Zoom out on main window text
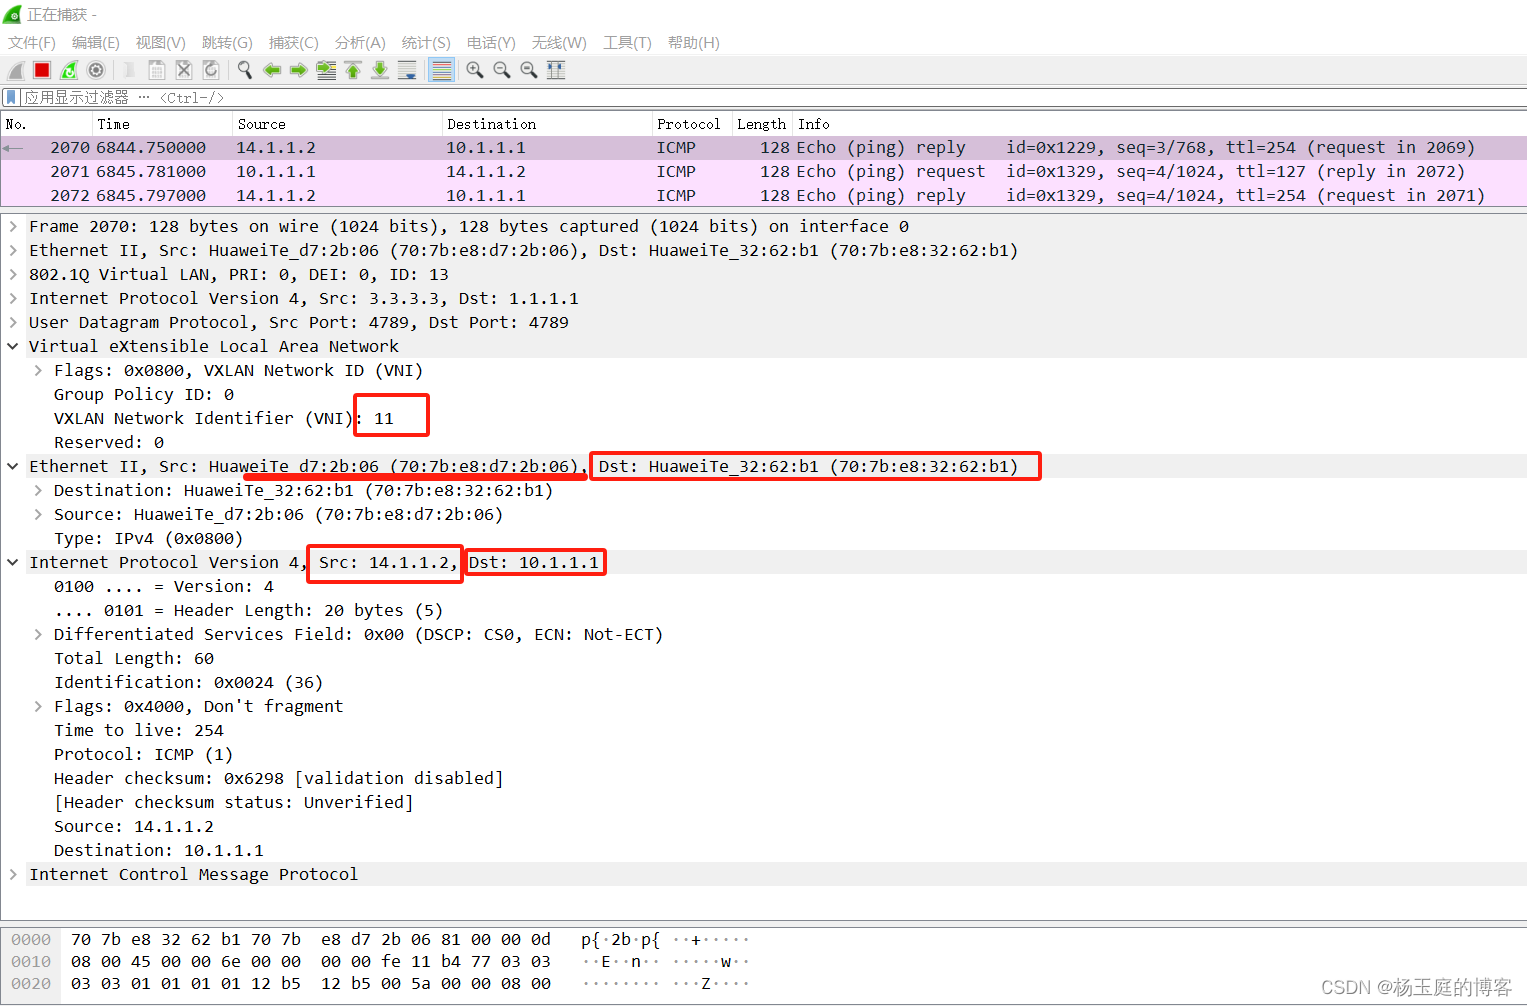The image size is (1527, 1006). coord(502,70)
